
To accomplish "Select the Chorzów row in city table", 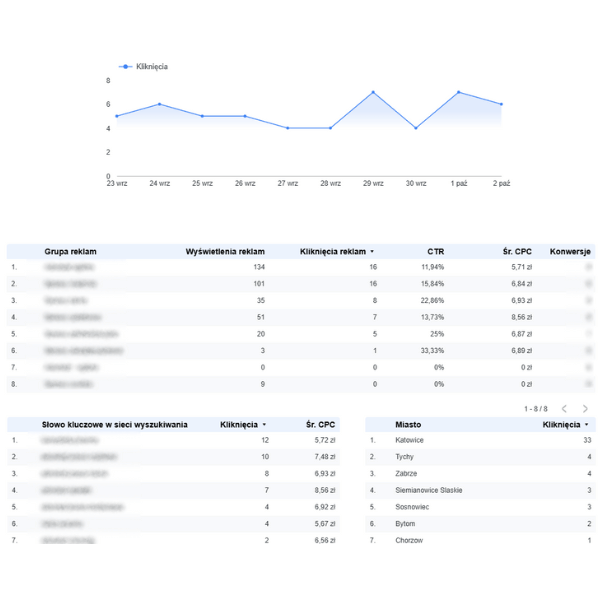I will pyautogui.click(x=410, y=540).
